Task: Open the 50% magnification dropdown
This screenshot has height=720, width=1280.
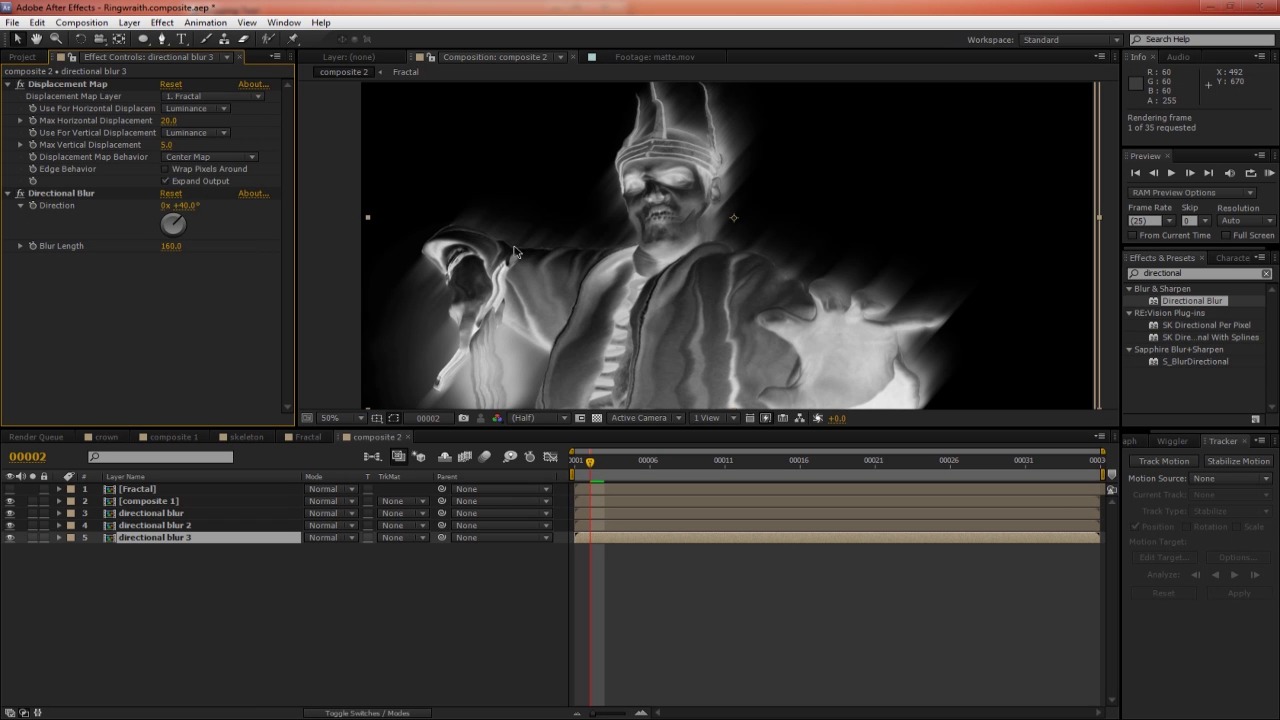Action: [342, 418]
